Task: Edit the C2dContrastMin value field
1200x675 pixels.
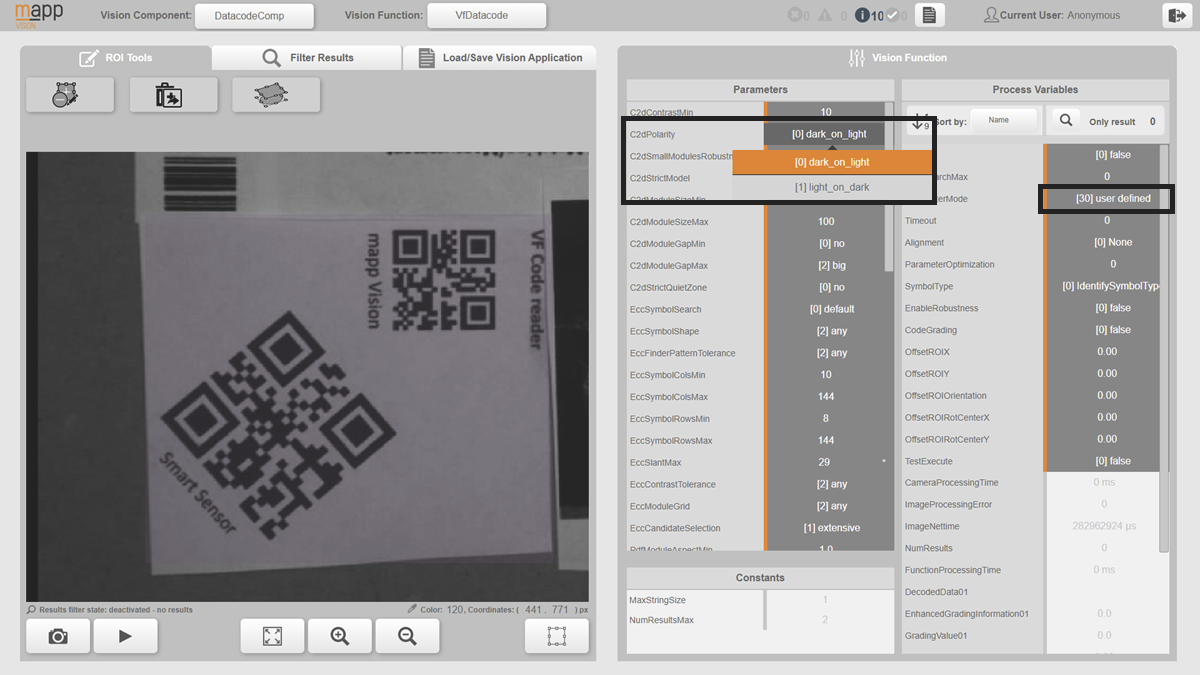Action: 826,112
